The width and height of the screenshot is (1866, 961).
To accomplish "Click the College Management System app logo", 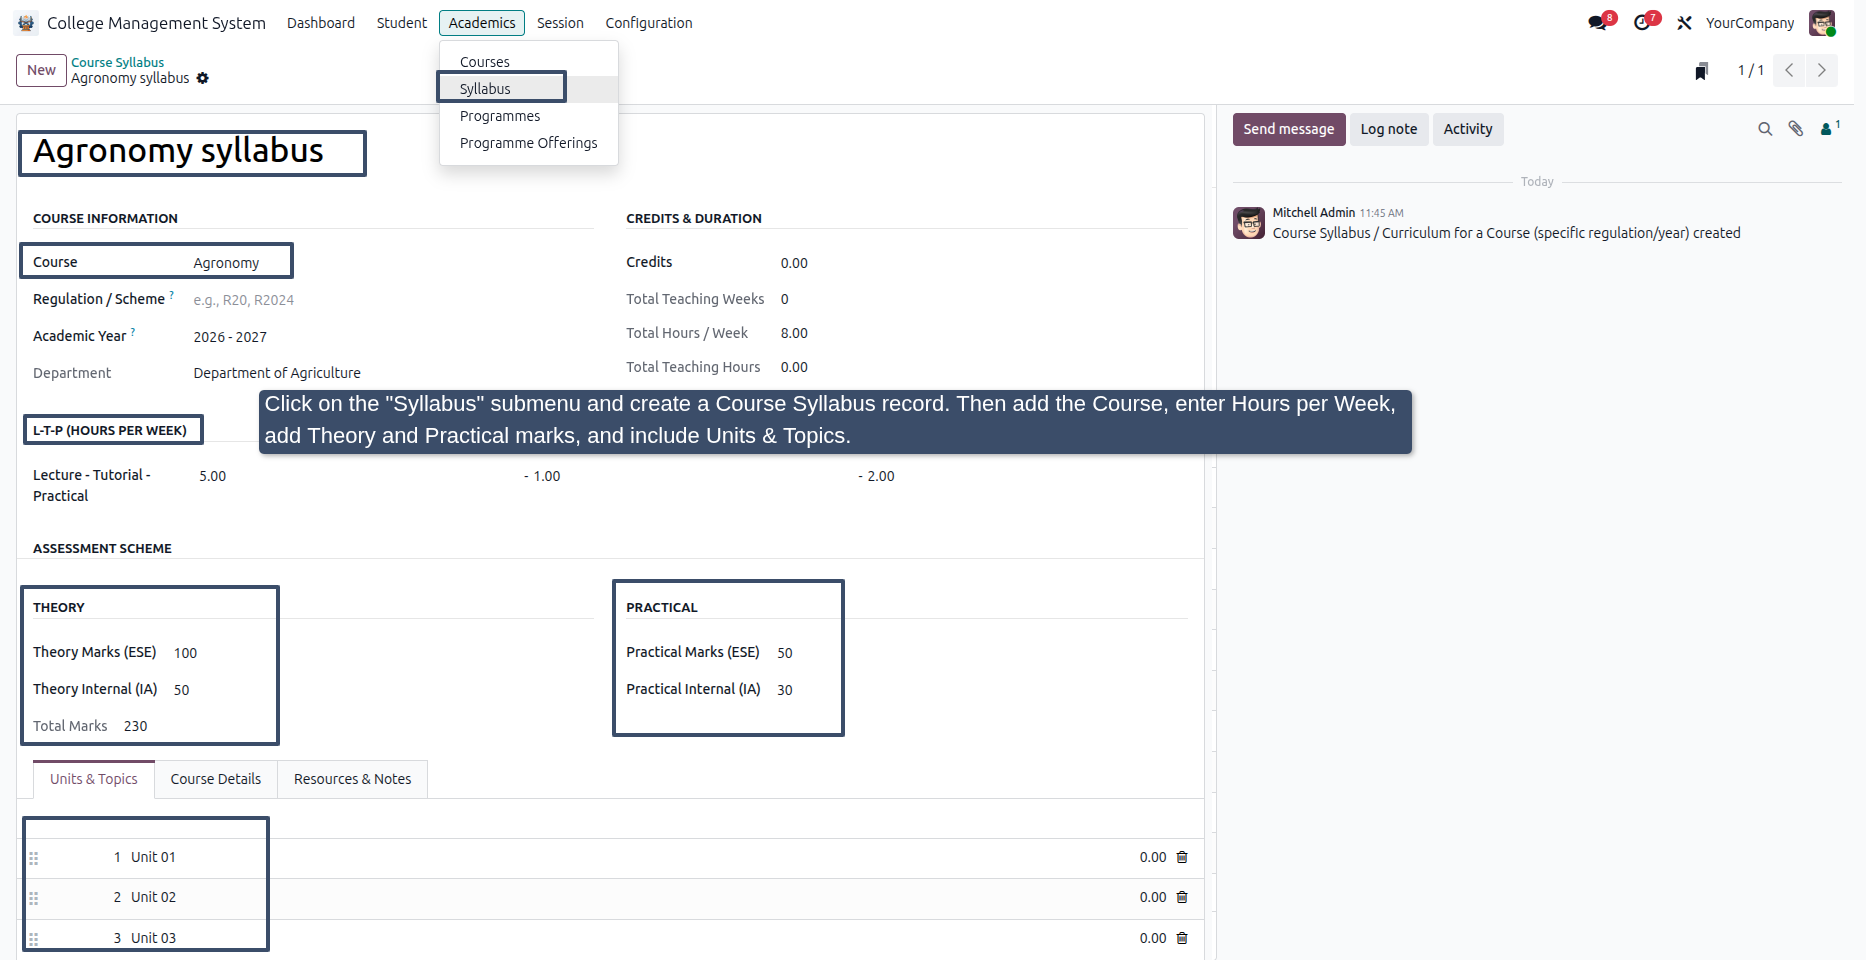I will [26, 23].
